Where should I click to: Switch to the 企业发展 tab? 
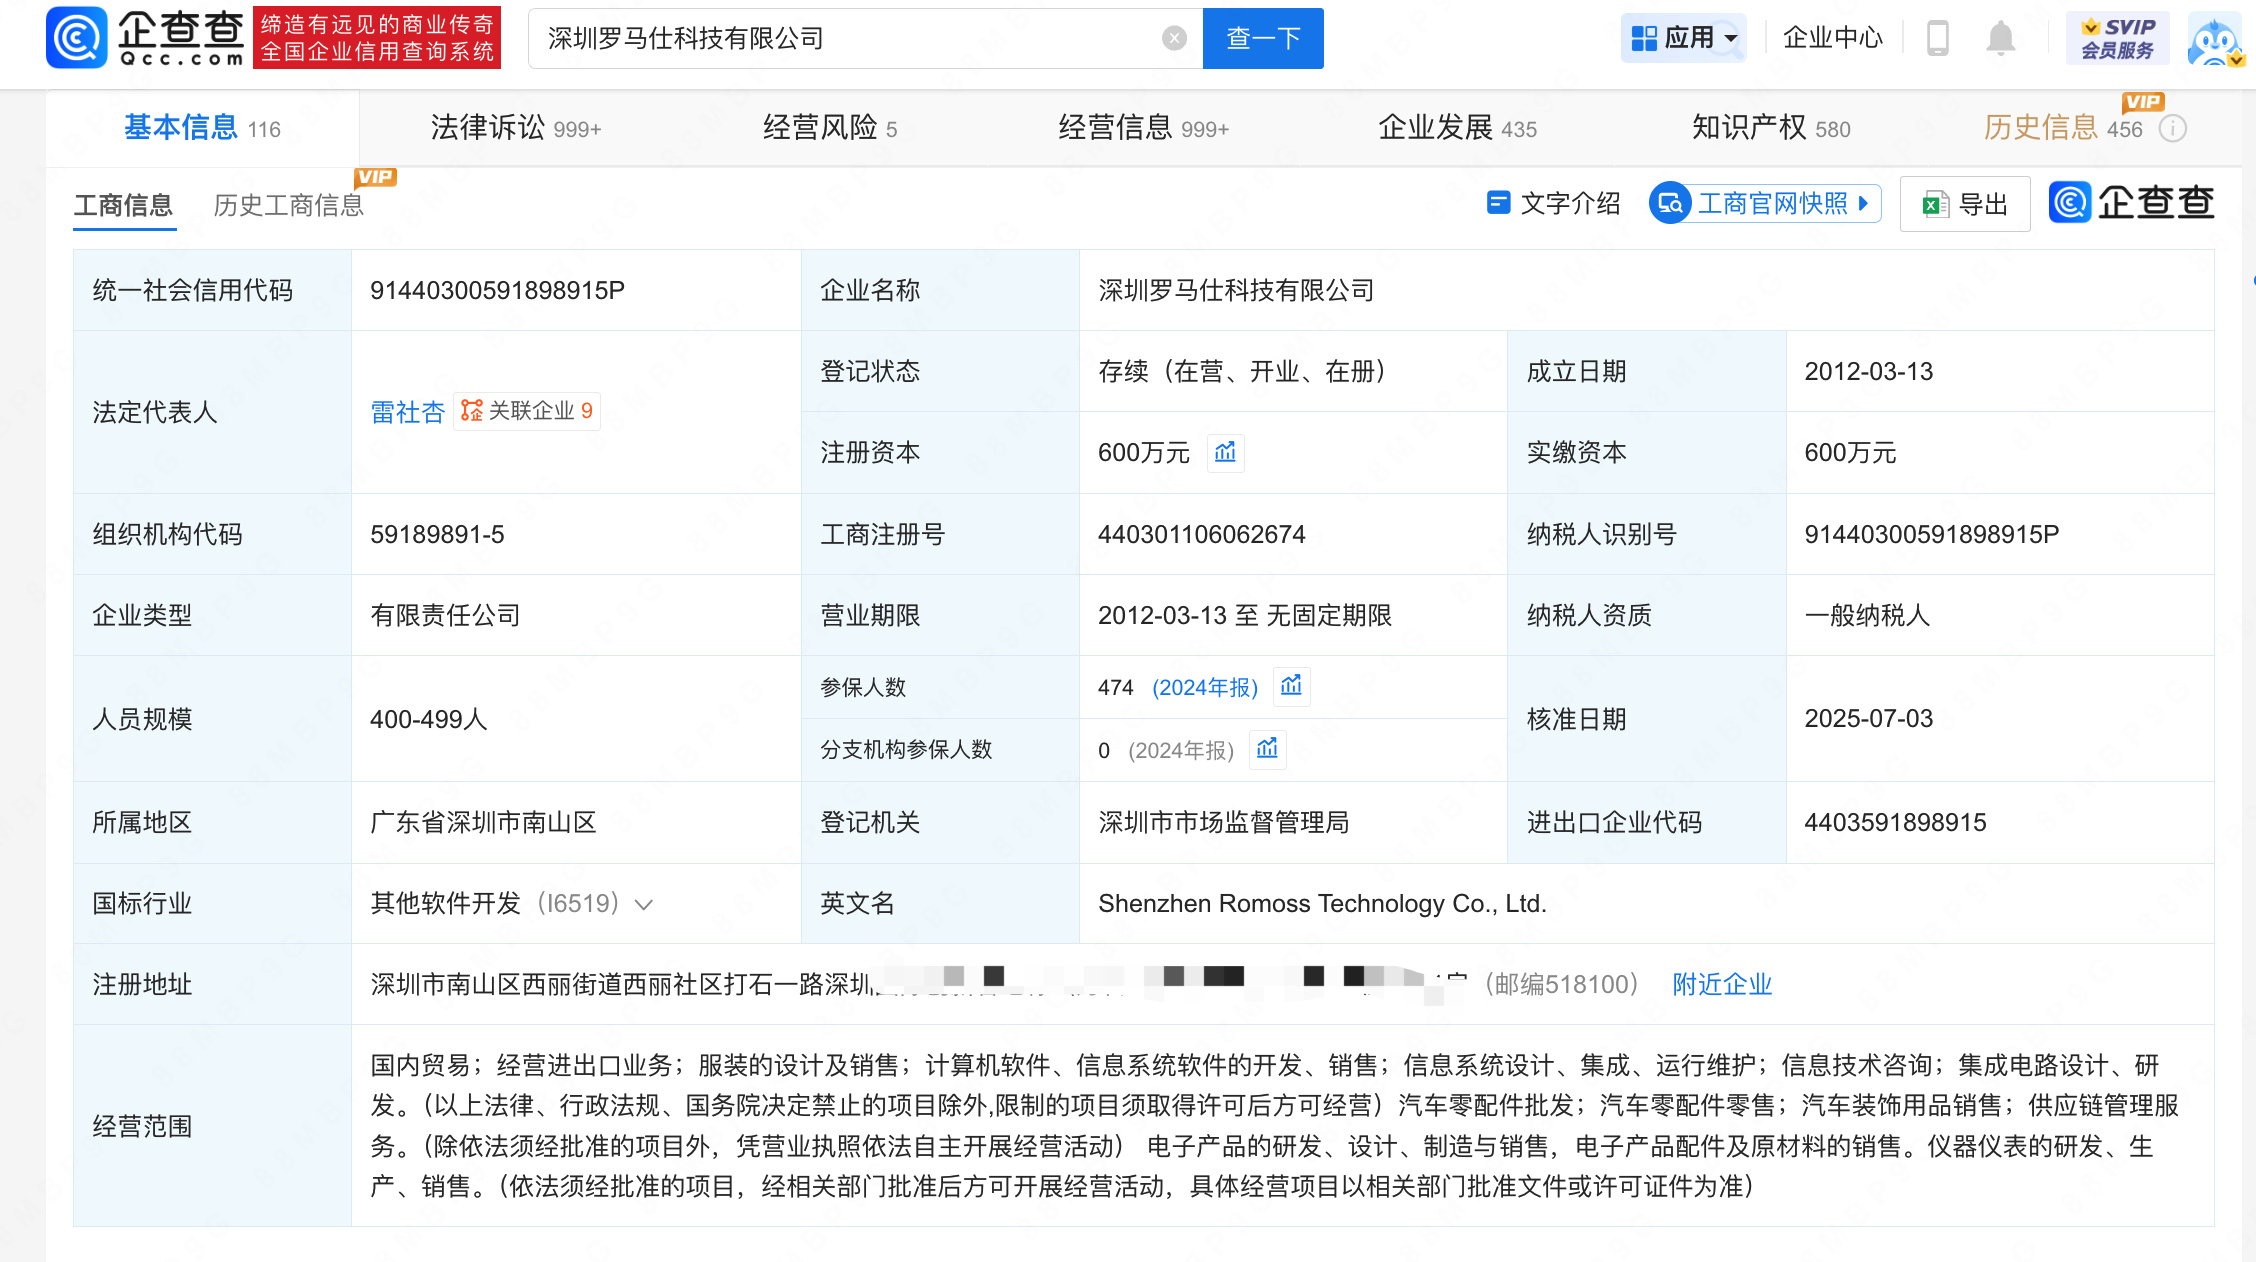tap(1458, 128)
